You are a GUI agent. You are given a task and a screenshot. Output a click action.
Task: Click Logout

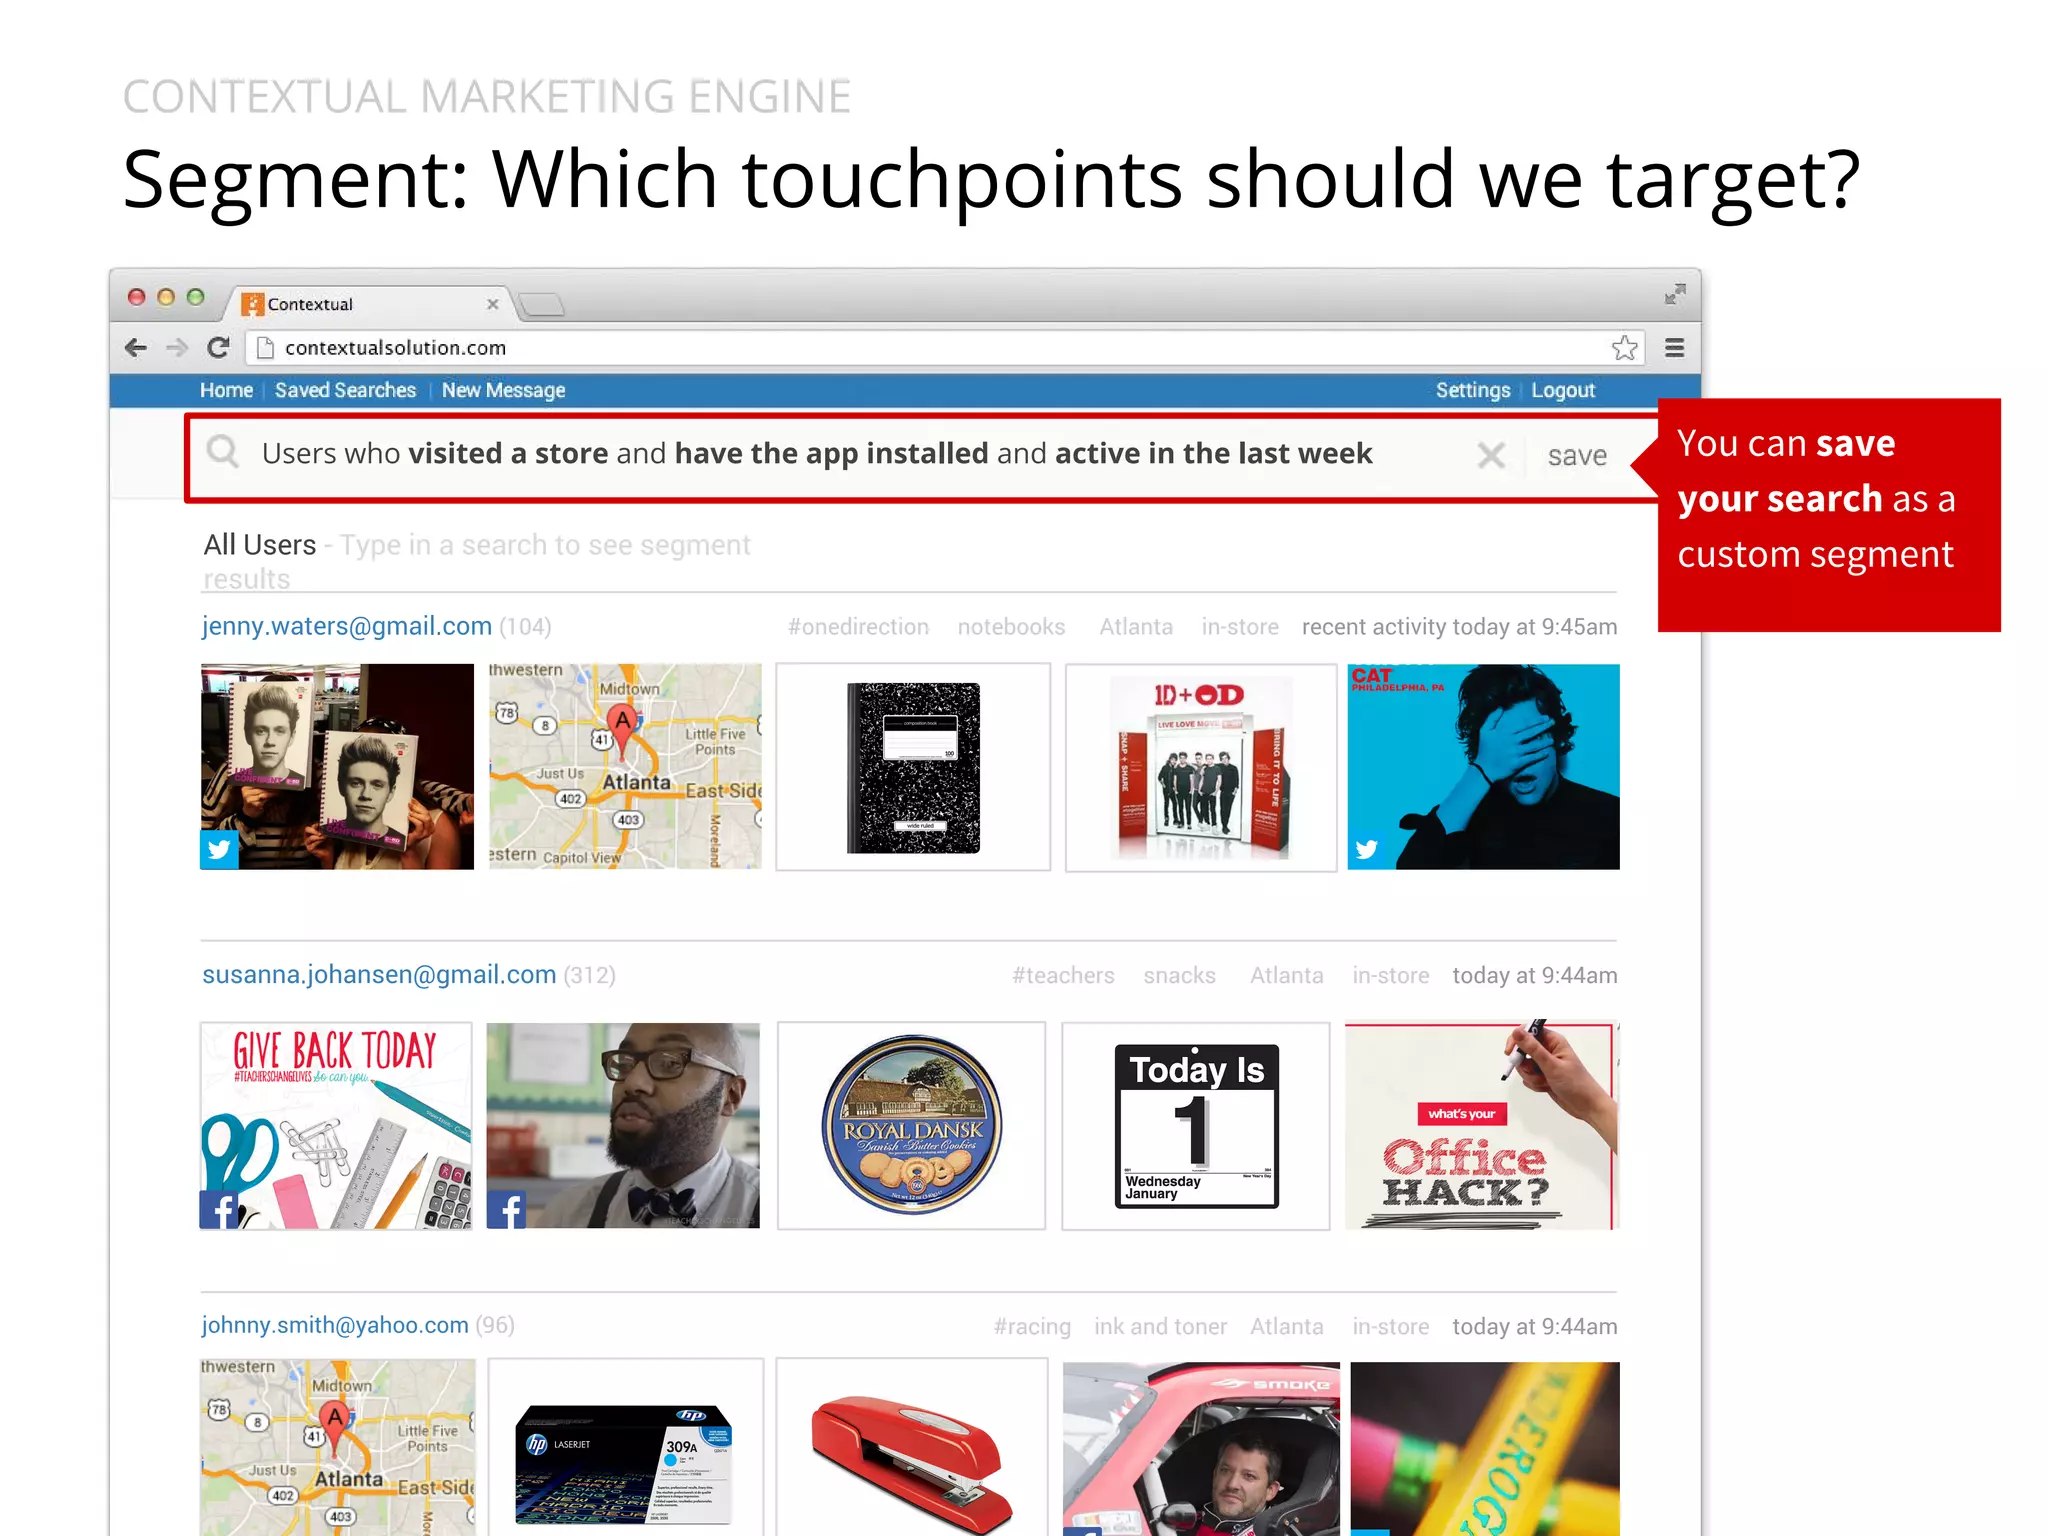(1563, 390)
